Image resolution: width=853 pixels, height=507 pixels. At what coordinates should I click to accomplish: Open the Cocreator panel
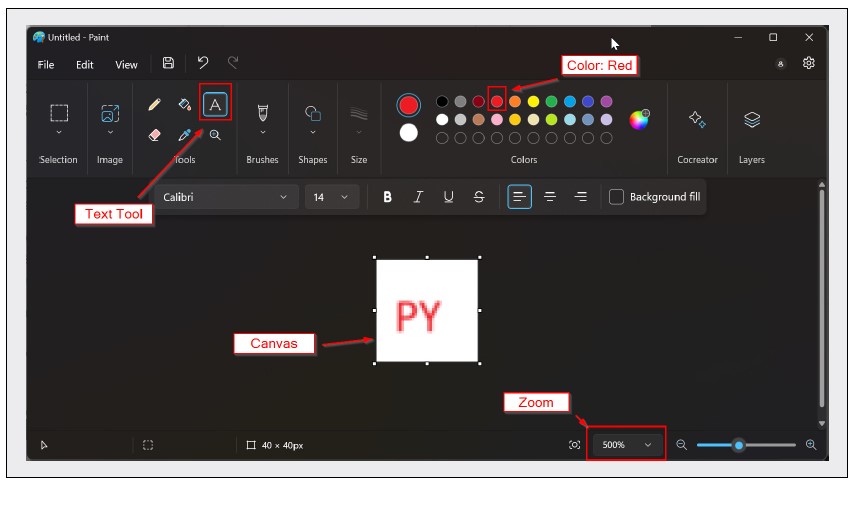coord(697,120)
